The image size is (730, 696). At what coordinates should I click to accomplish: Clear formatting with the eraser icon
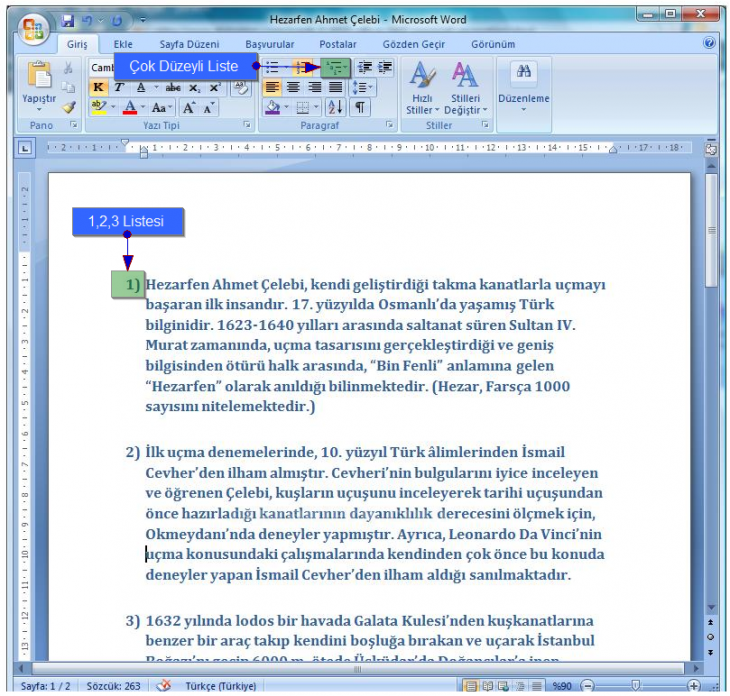pyautogui.click(x=241, y=88)
